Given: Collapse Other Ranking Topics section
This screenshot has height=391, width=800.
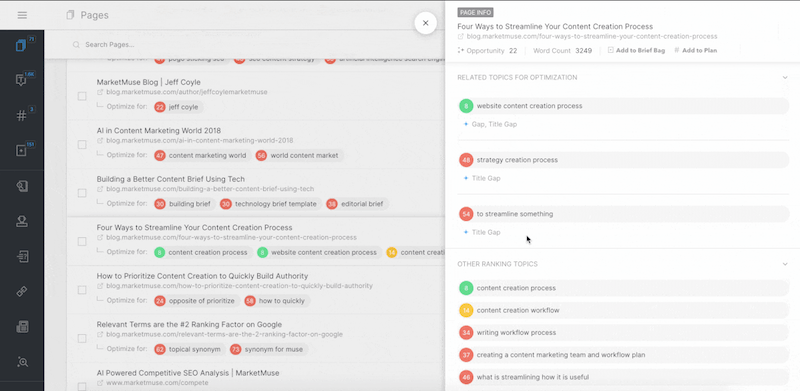Looking at the screenshot, I should [x=785, y=264].
